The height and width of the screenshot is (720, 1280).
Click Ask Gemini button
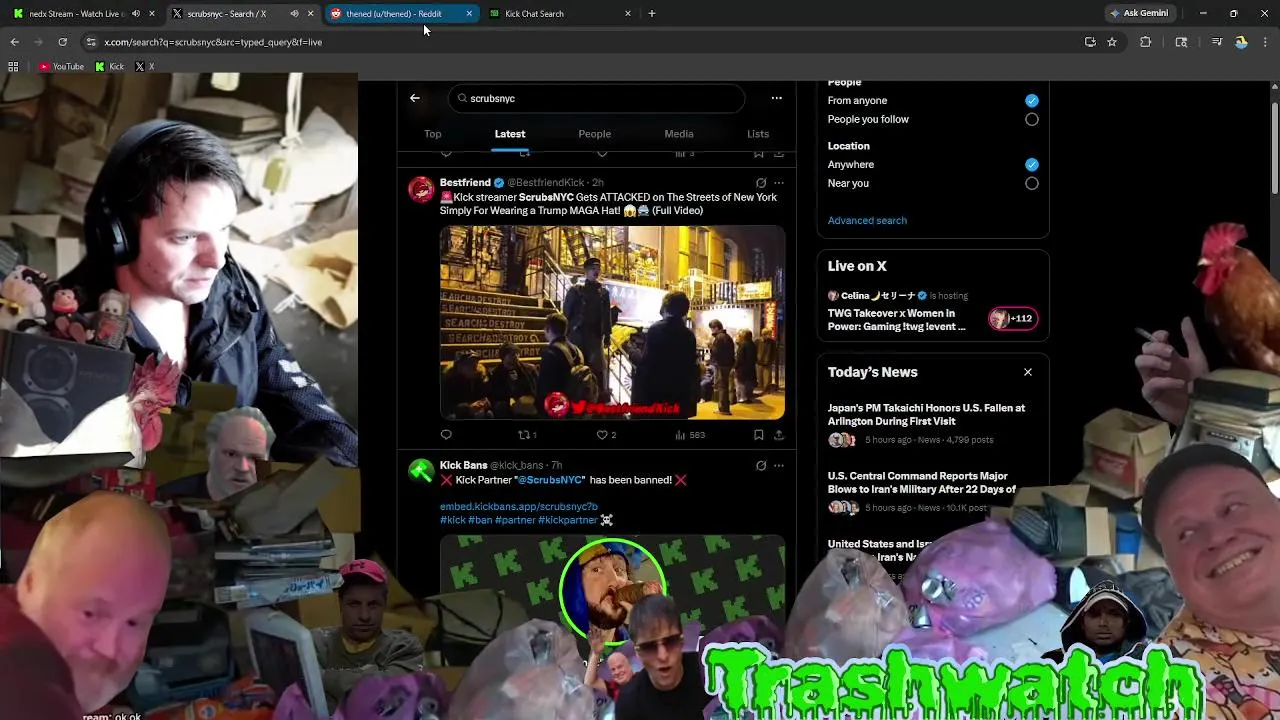pos(1138,14)
